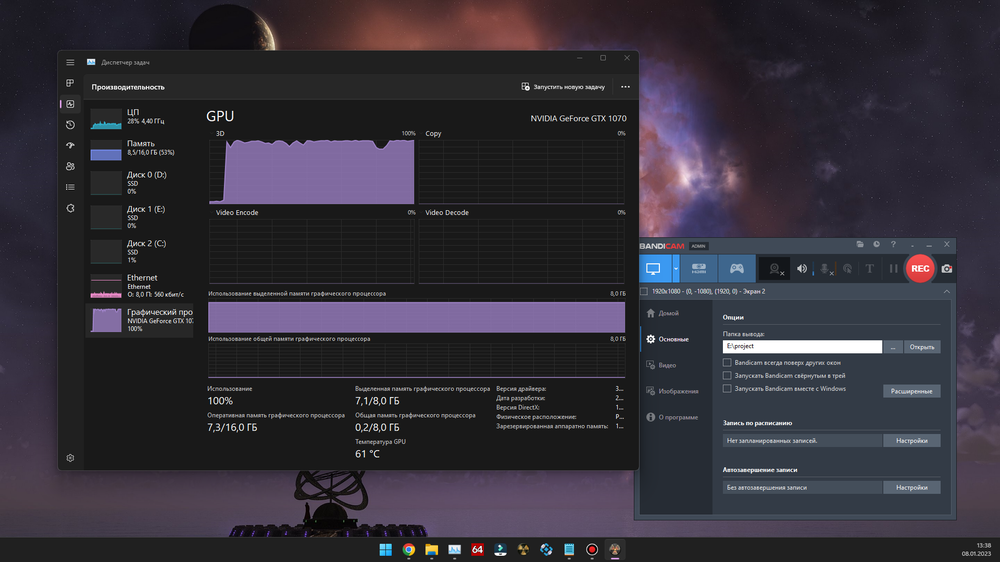Check 'Запускать Bandicam свёрнутым в трей'
Image resolution: width=1000 pixels, height=562 pixels.
727,375
